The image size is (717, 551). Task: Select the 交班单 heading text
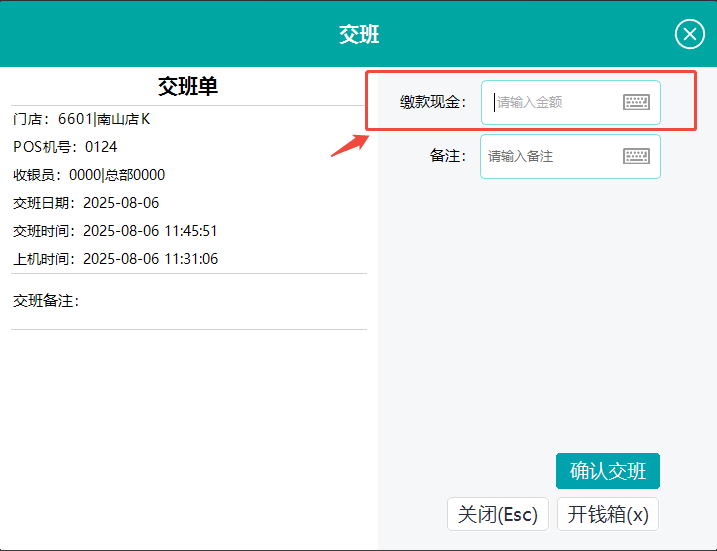pyautogui.click(x=188, y=86)
